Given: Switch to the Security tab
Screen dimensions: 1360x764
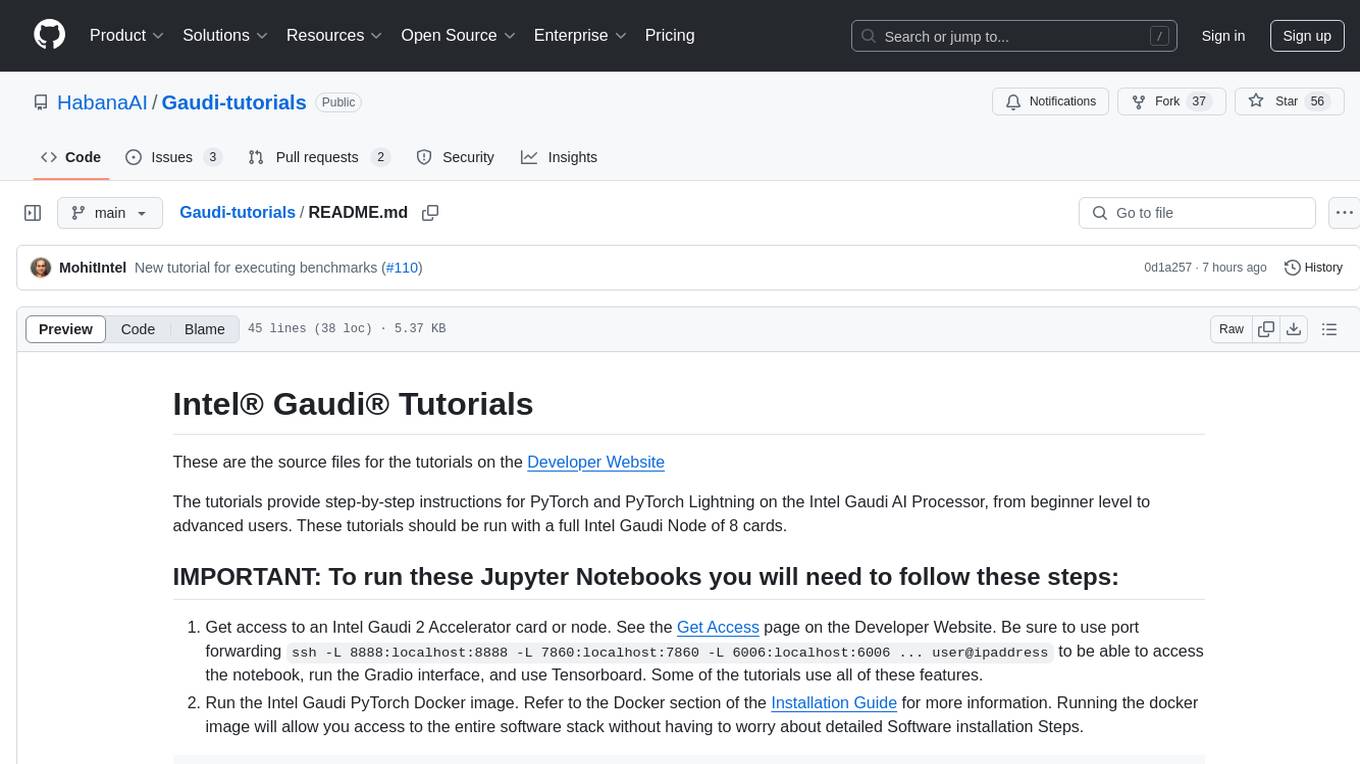Looking at the screenshot, I should tap(455, 157).
